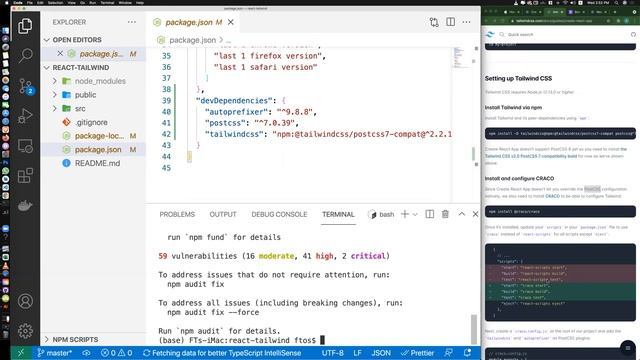Open Source Control view with badge
640x360 pixels.
tap(26, 86)
